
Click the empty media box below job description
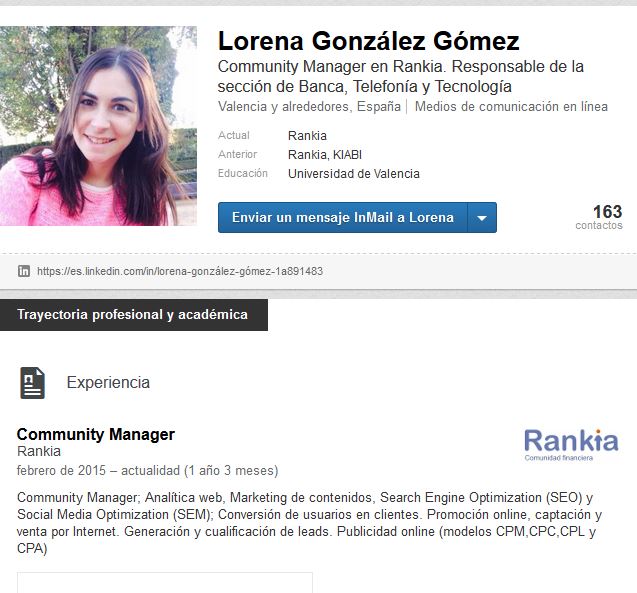[x=165, y=582]
